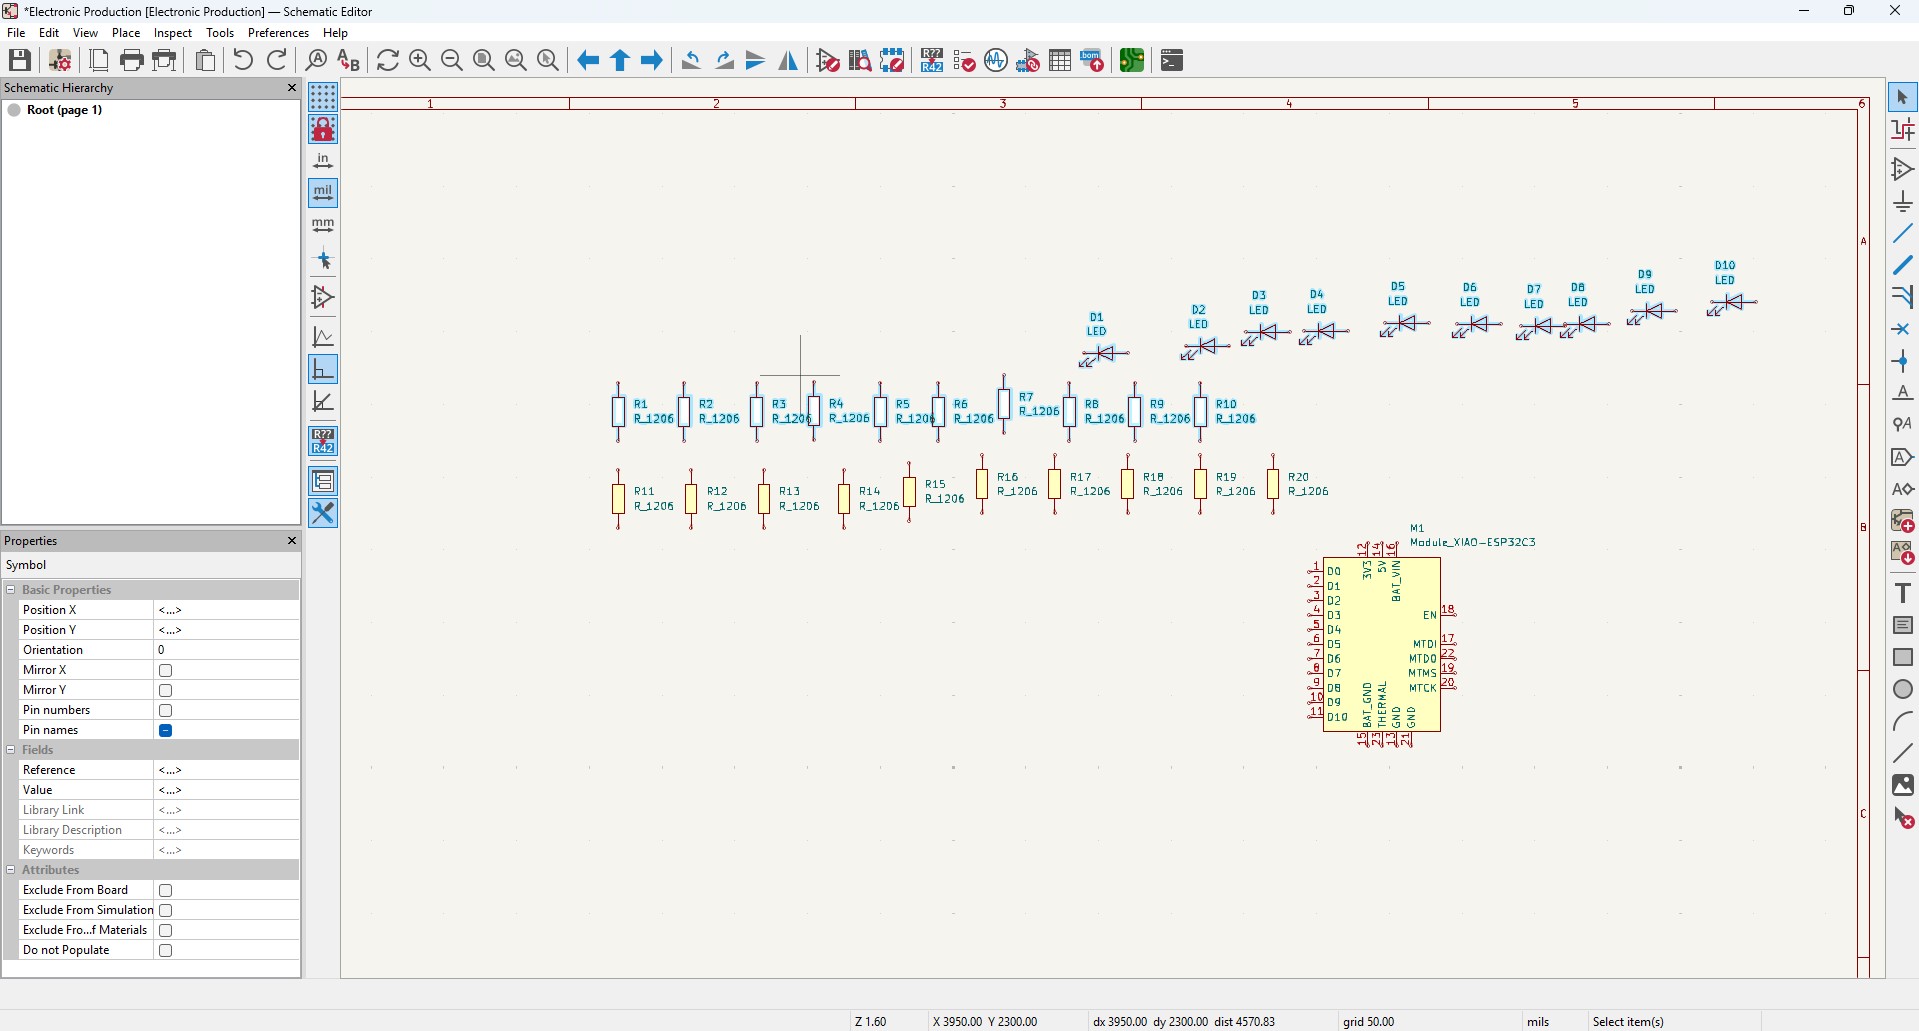Activate the Delete tool
Image resolution: width=1919 pixels, height=1031 pixels.
[1903, 818]
